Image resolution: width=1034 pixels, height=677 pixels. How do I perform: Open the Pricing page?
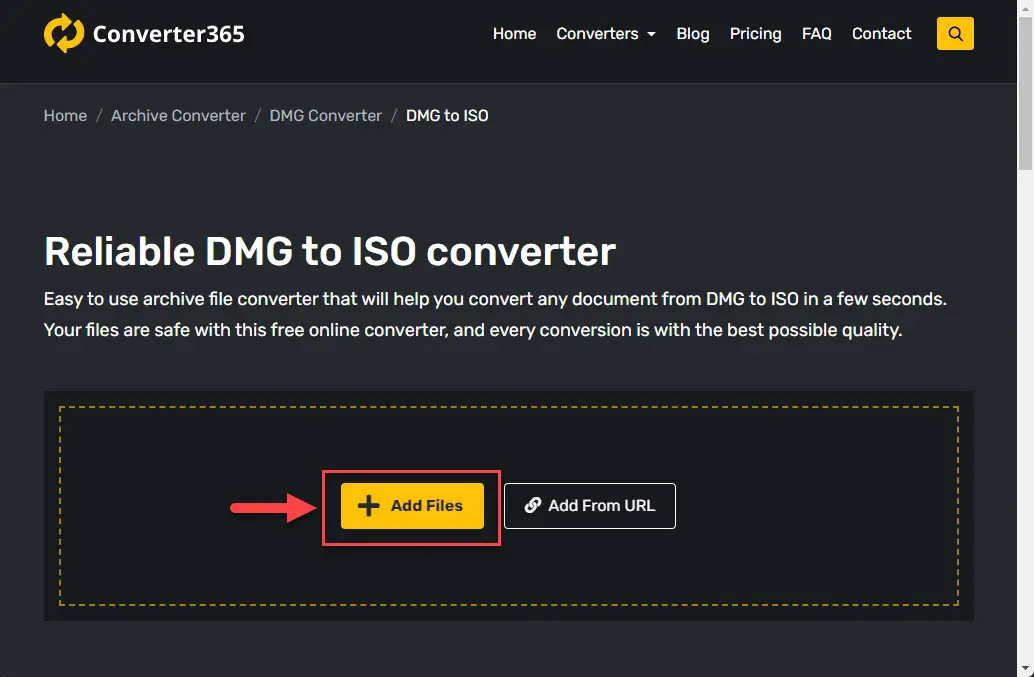click(755, 34)
